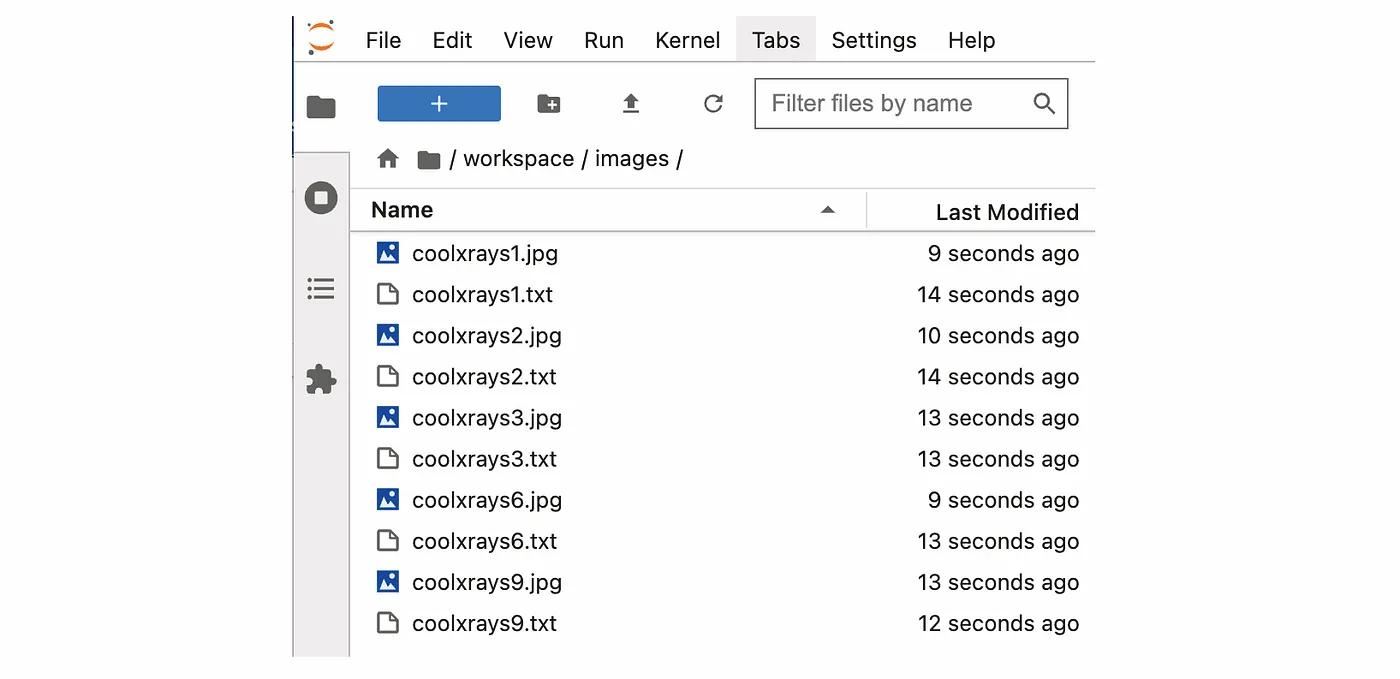Viewport: 1400px width, 679px height.
Task: Go to the home directory icon
Action: [x=388, y=159]
